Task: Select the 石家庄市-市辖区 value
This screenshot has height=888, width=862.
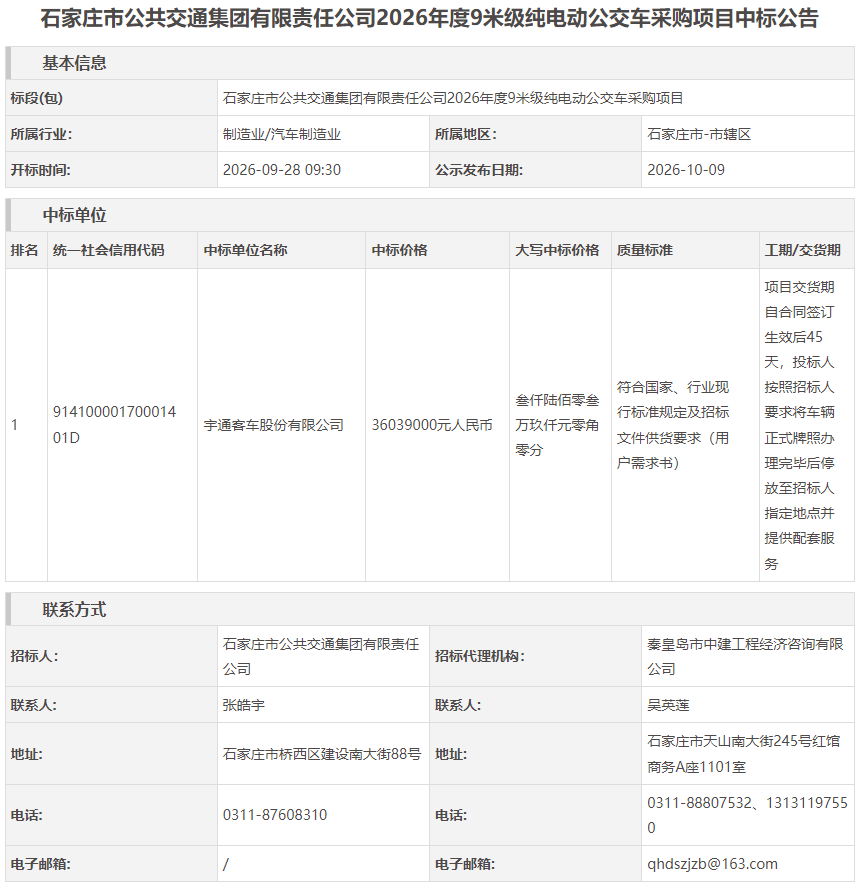Action: (x=699, y=134)
